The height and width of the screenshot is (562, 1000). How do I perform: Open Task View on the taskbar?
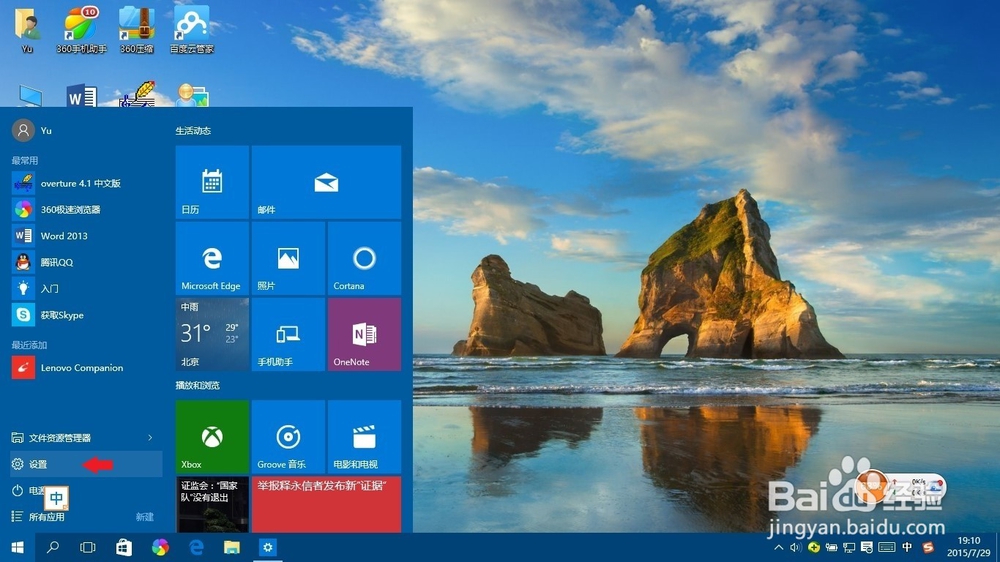[x=87, y=547]
